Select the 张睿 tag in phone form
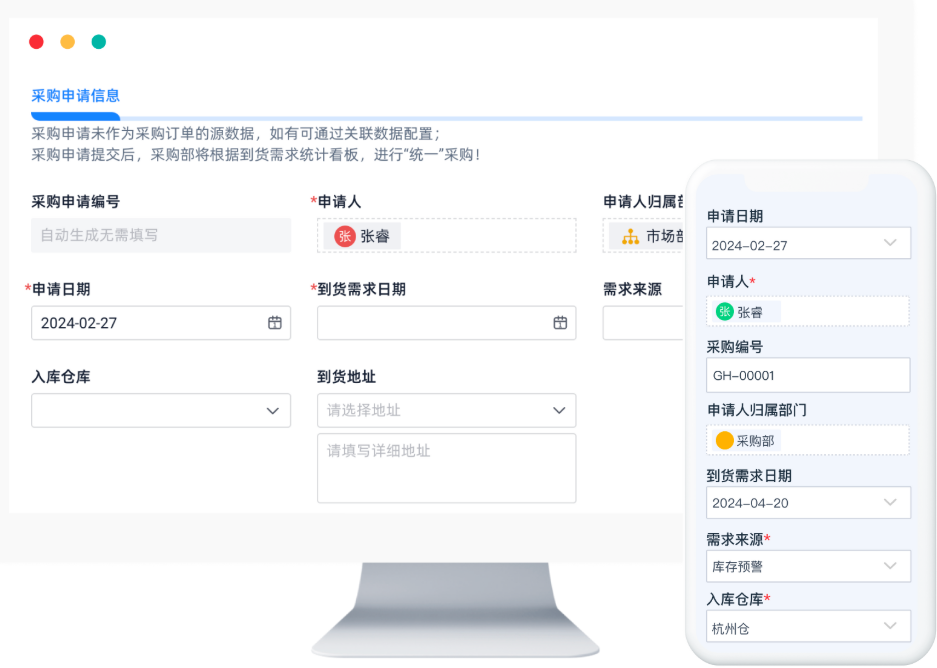Viewport: 937px width, 668px height. (746, 312)
